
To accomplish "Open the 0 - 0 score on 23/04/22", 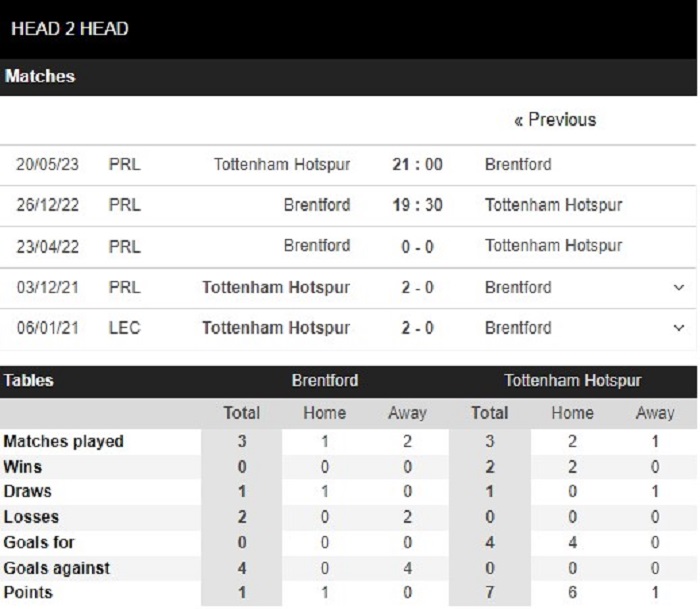I will 417,246.
